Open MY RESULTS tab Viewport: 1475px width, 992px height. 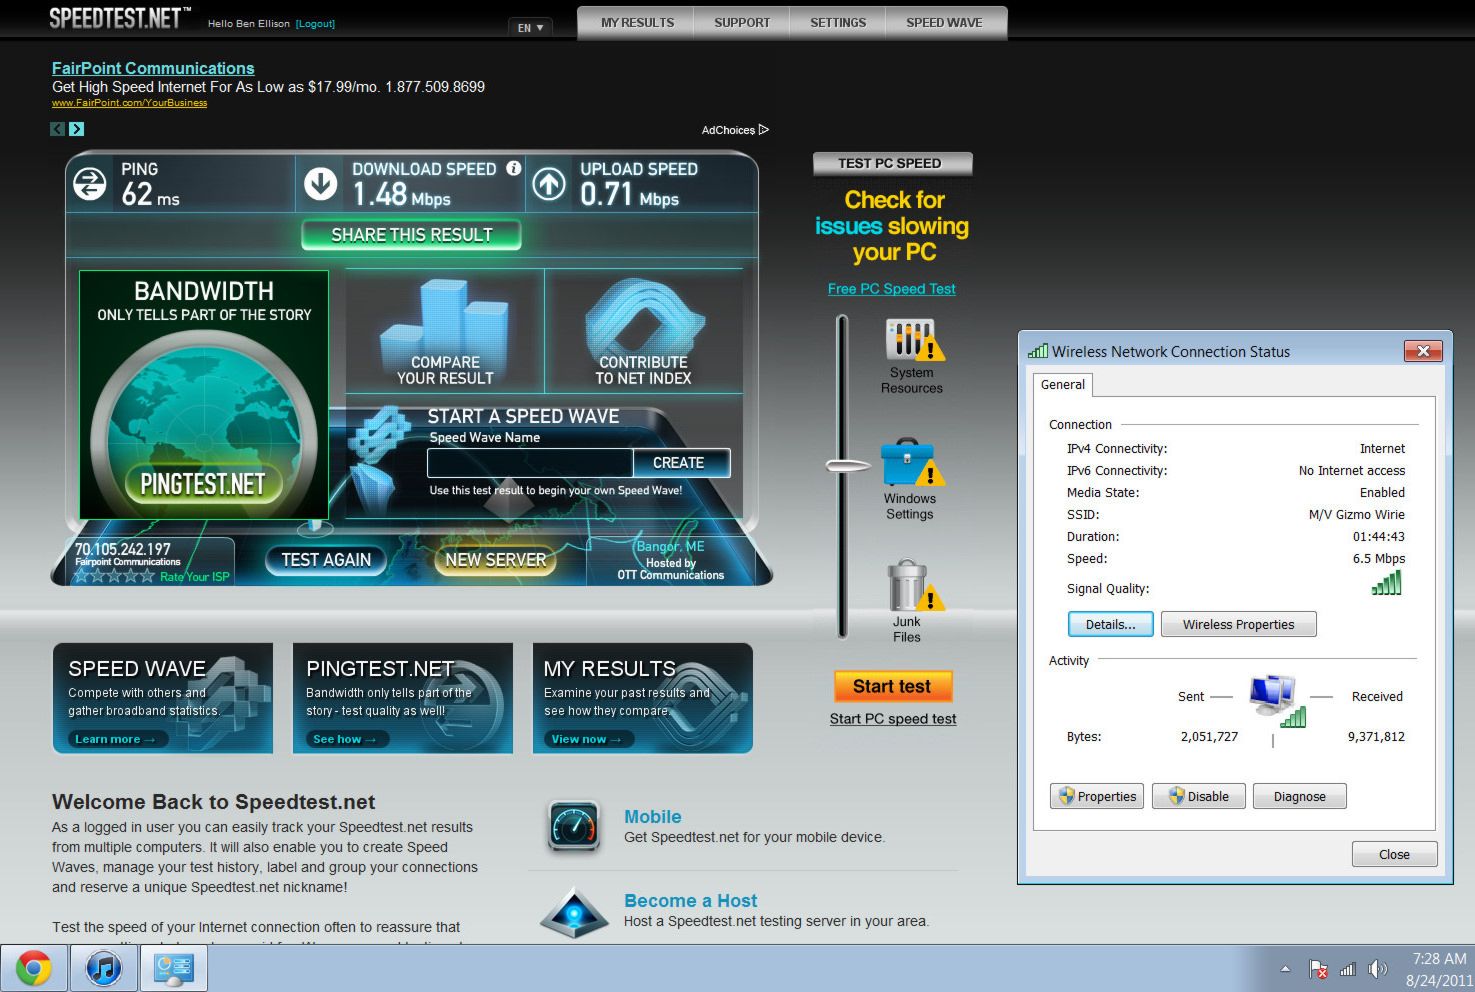point(637,23)
